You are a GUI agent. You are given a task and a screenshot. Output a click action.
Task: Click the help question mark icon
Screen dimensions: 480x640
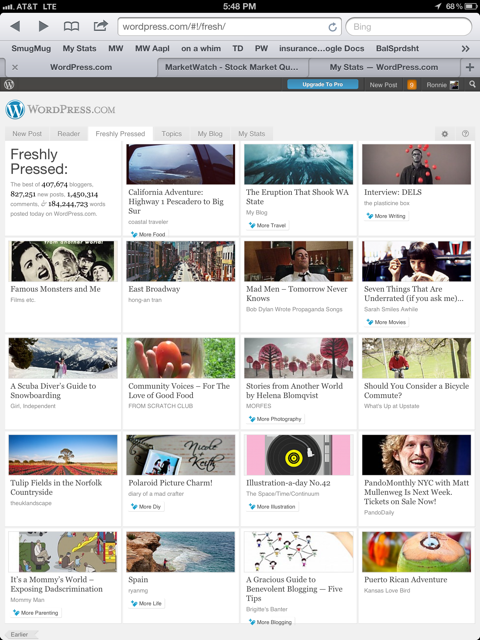coord(465,133)
